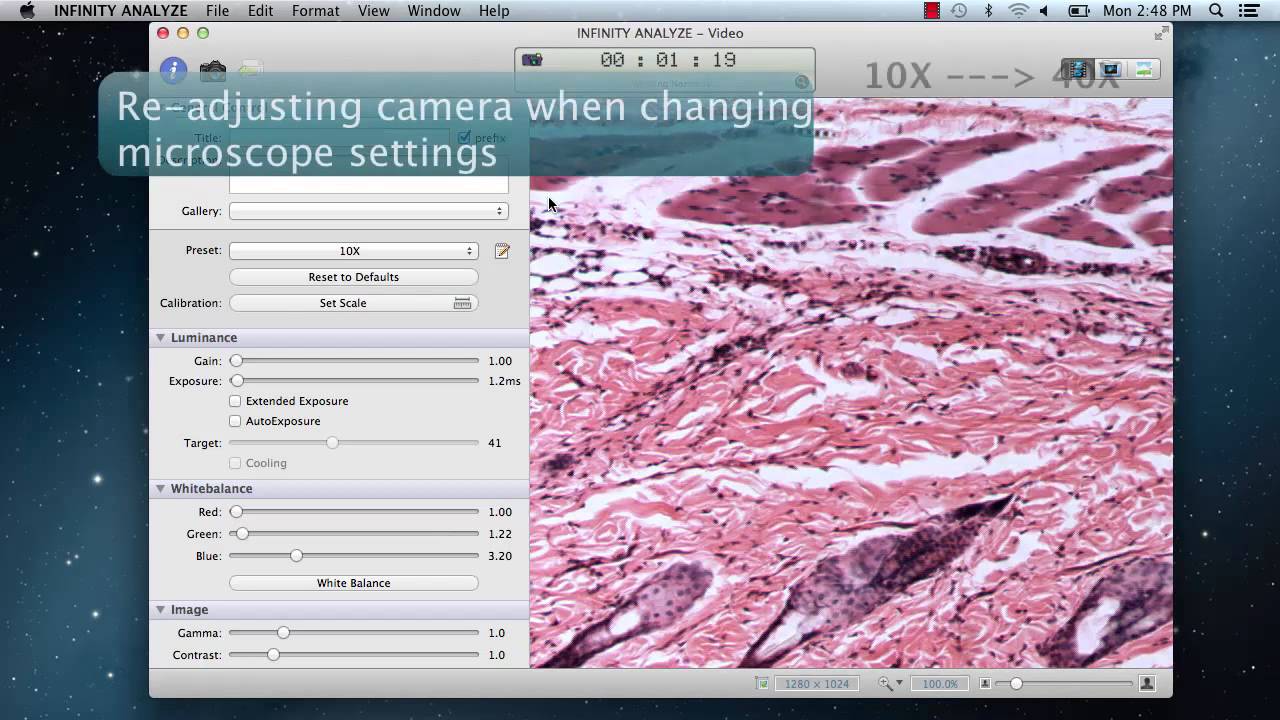Click the large person zoom-in icon

click(x=1147, y=683)
